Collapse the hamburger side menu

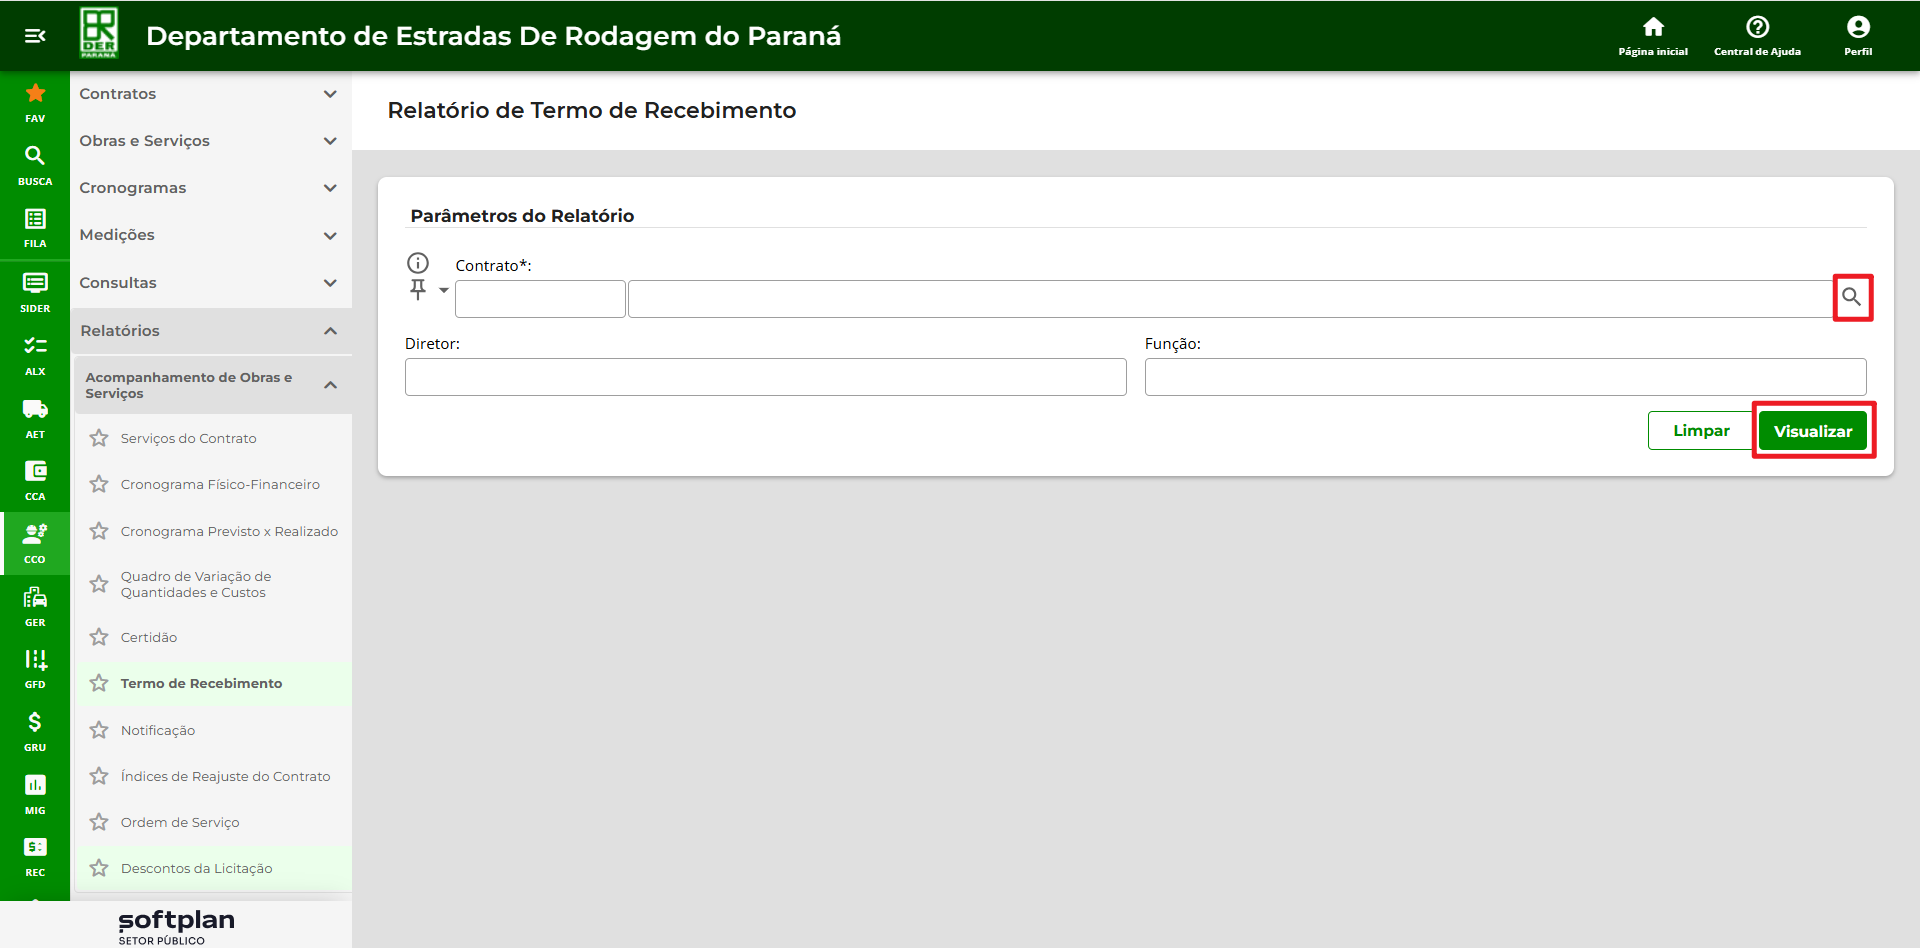click(35, 36)
